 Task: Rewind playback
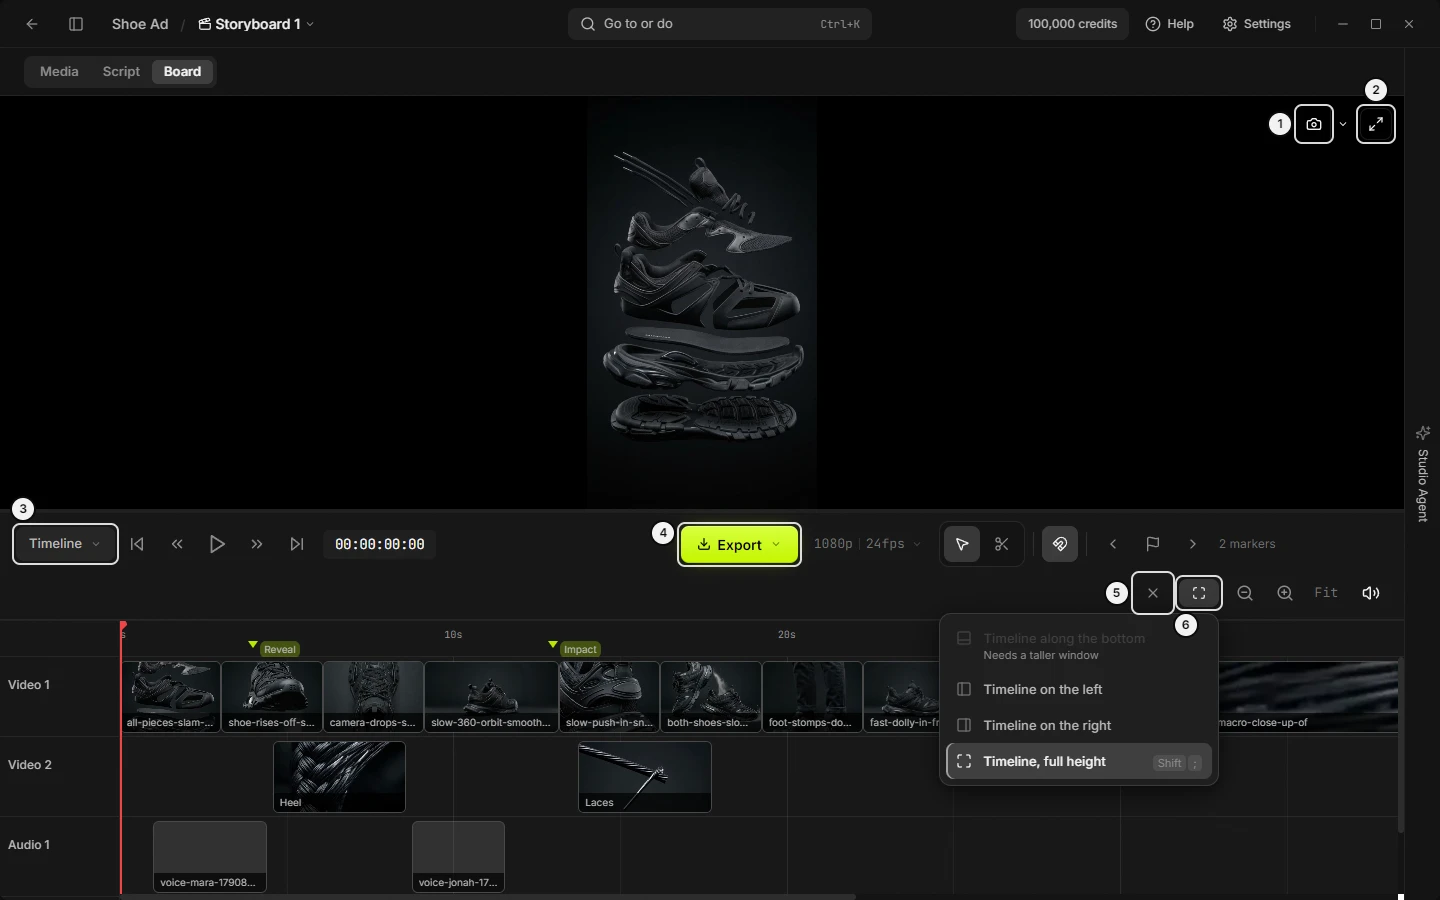pos(177,544)
